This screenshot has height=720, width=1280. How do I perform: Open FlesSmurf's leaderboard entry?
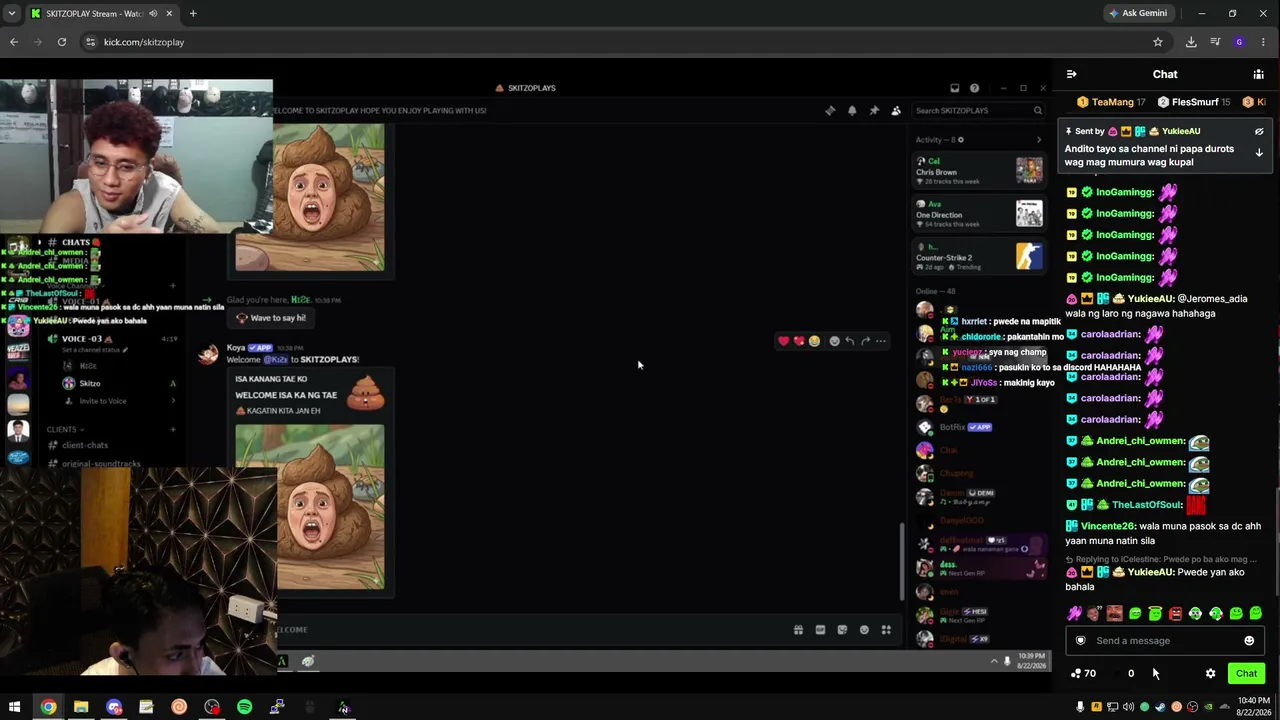point(1193,102)
